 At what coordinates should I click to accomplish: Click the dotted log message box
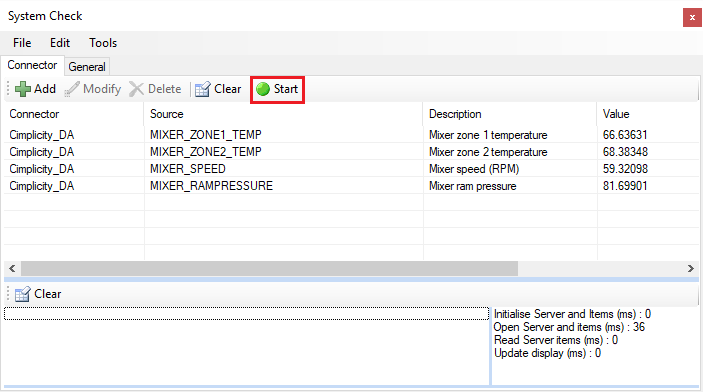pos(246,314)
